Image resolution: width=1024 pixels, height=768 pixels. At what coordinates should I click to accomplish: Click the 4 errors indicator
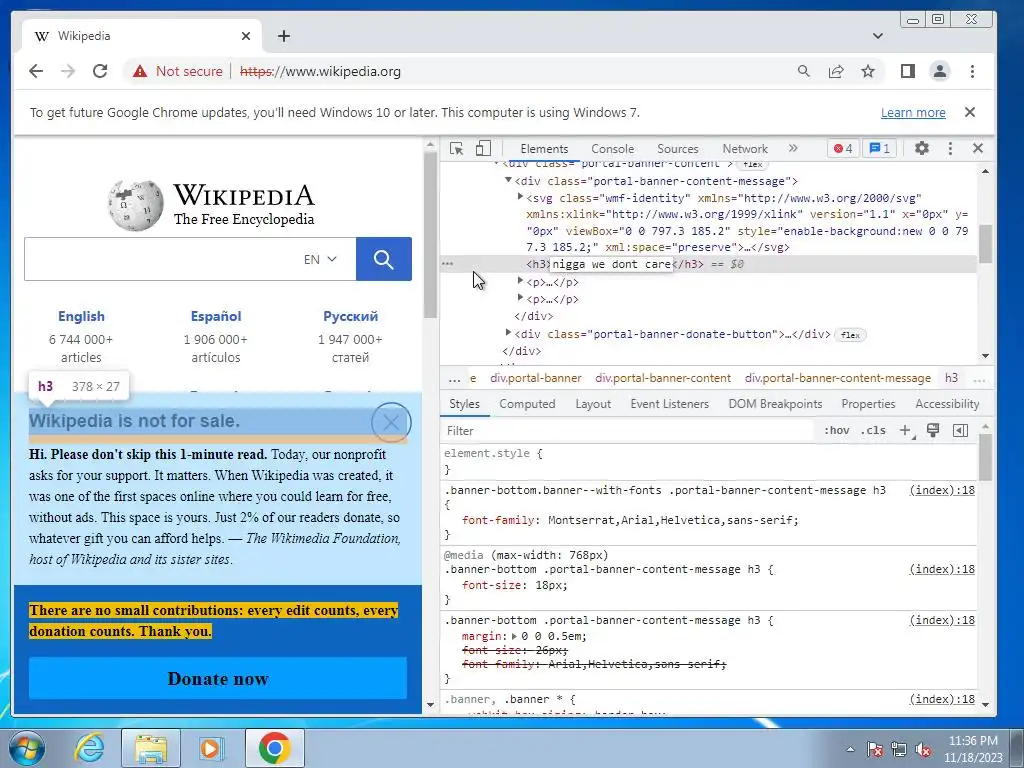(843, 148)
